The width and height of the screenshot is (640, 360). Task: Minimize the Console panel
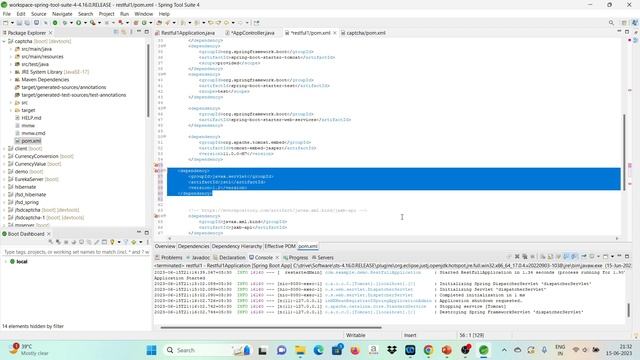click(x=619, y=256)
